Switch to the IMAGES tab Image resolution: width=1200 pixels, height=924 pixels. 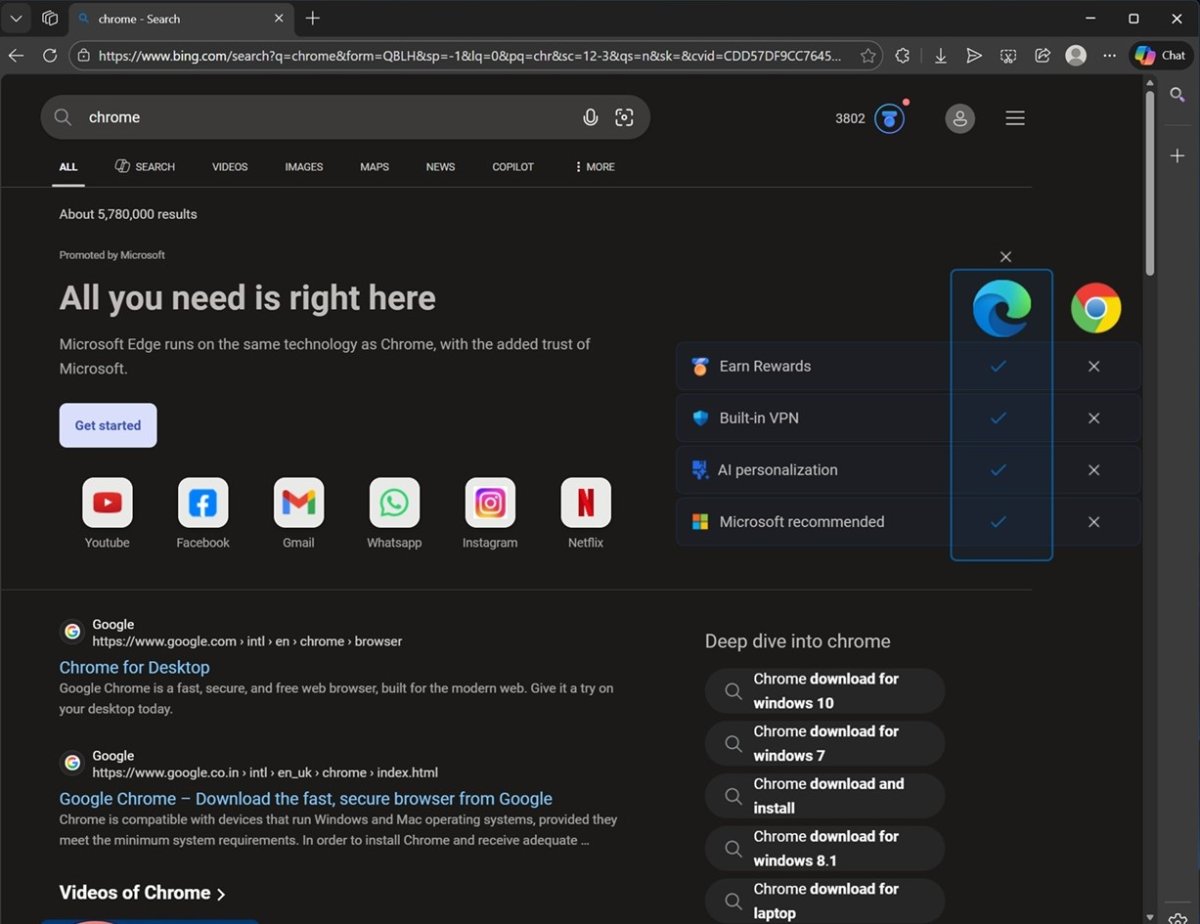point(303,167)
